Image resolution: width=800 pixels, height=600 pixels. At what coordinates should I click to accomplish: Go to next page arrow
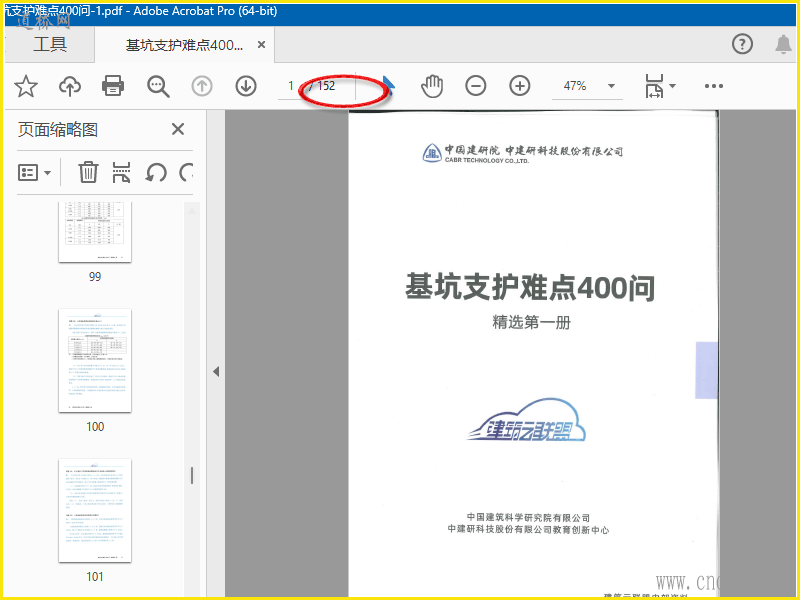coord(246,86)
